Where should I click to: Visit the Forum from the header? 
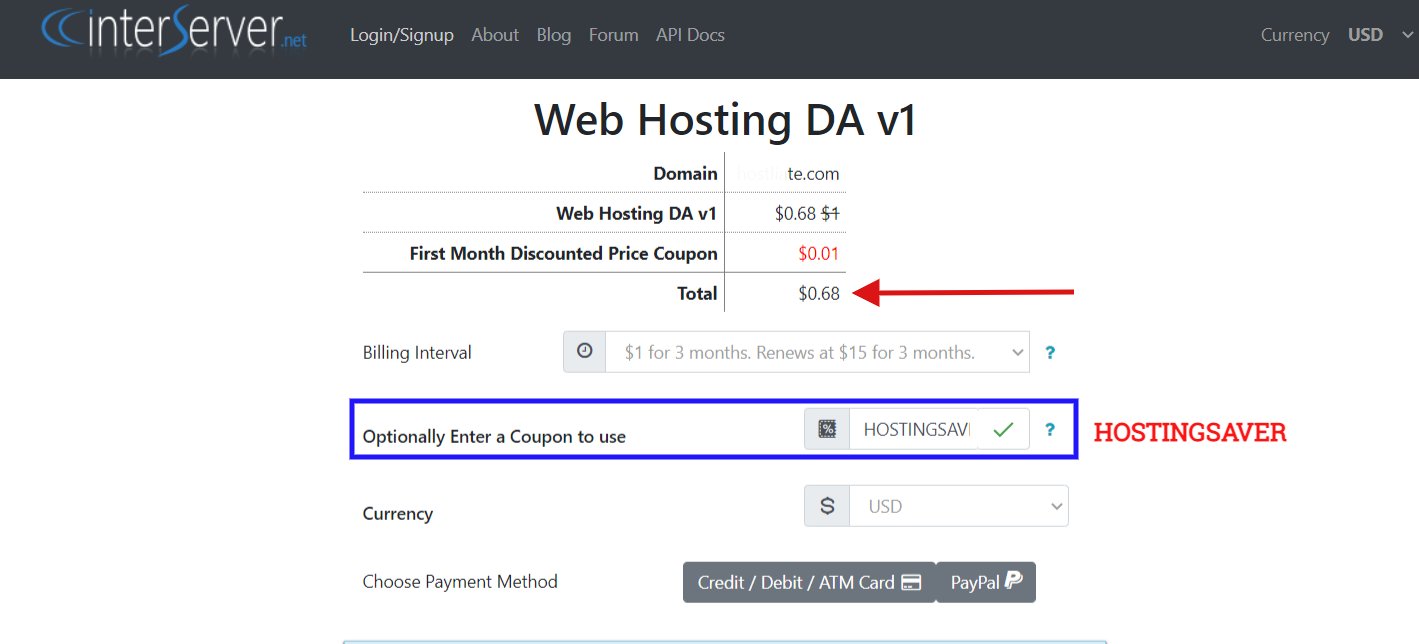613,35
